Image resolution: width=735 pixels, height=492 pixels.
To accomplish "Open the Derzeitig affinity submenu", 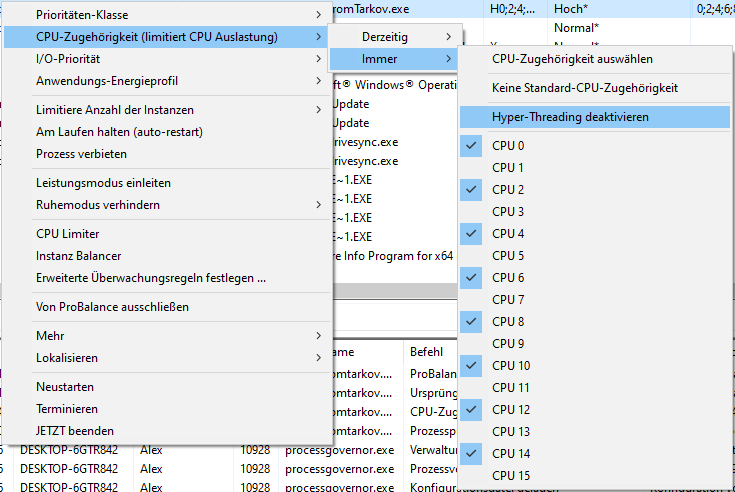I will pos(394,37).
